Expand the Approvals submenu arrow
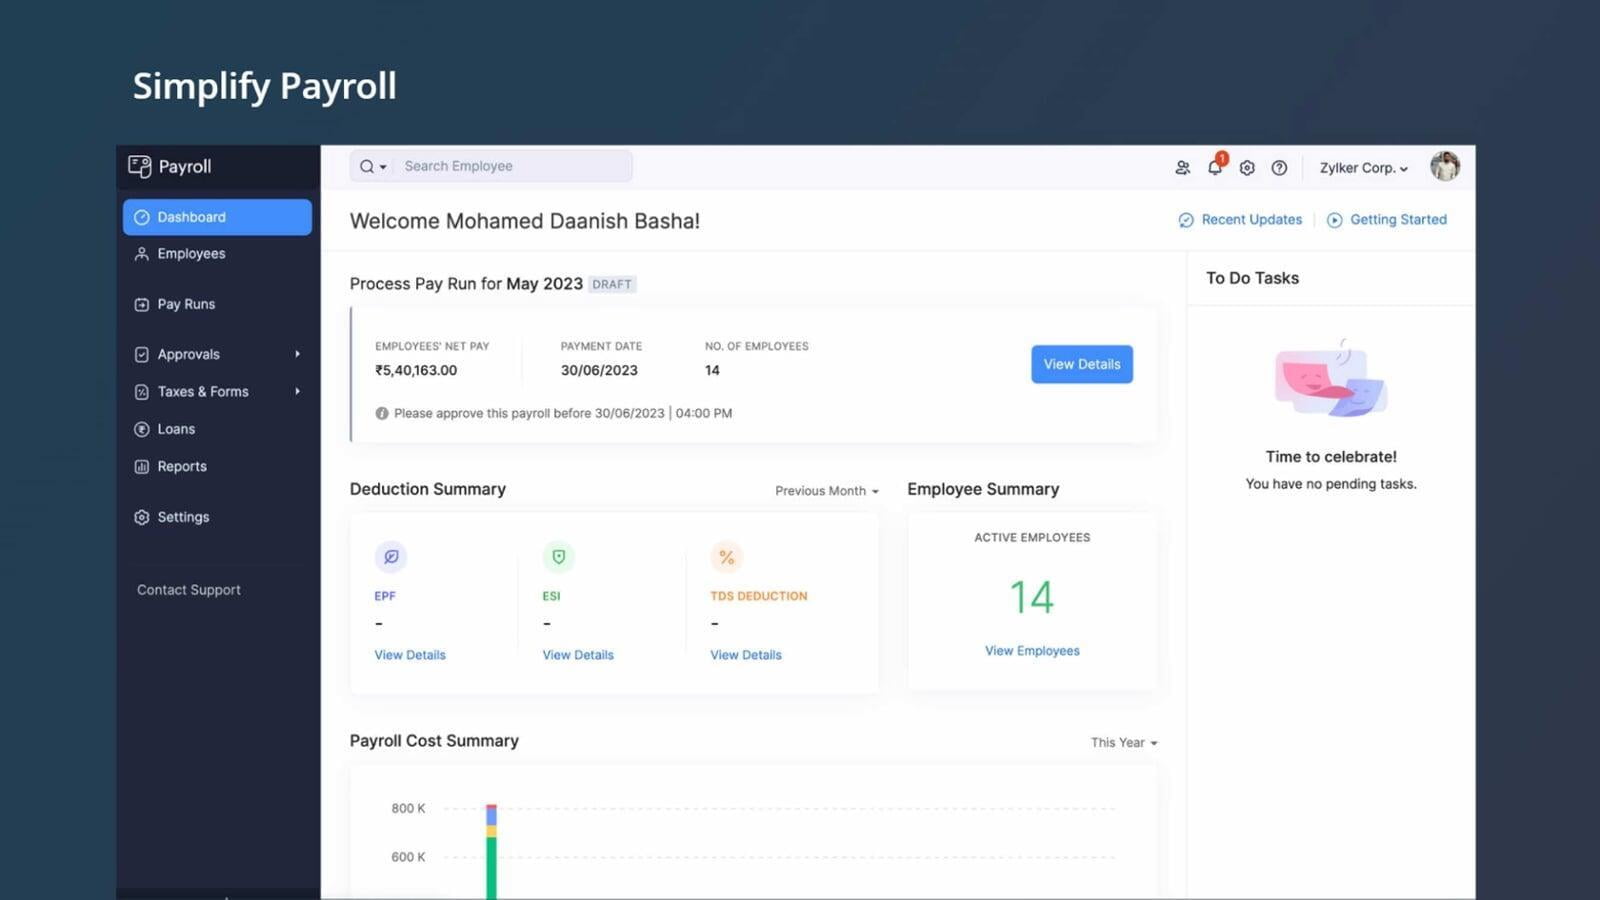 click(x=297, y=354)
